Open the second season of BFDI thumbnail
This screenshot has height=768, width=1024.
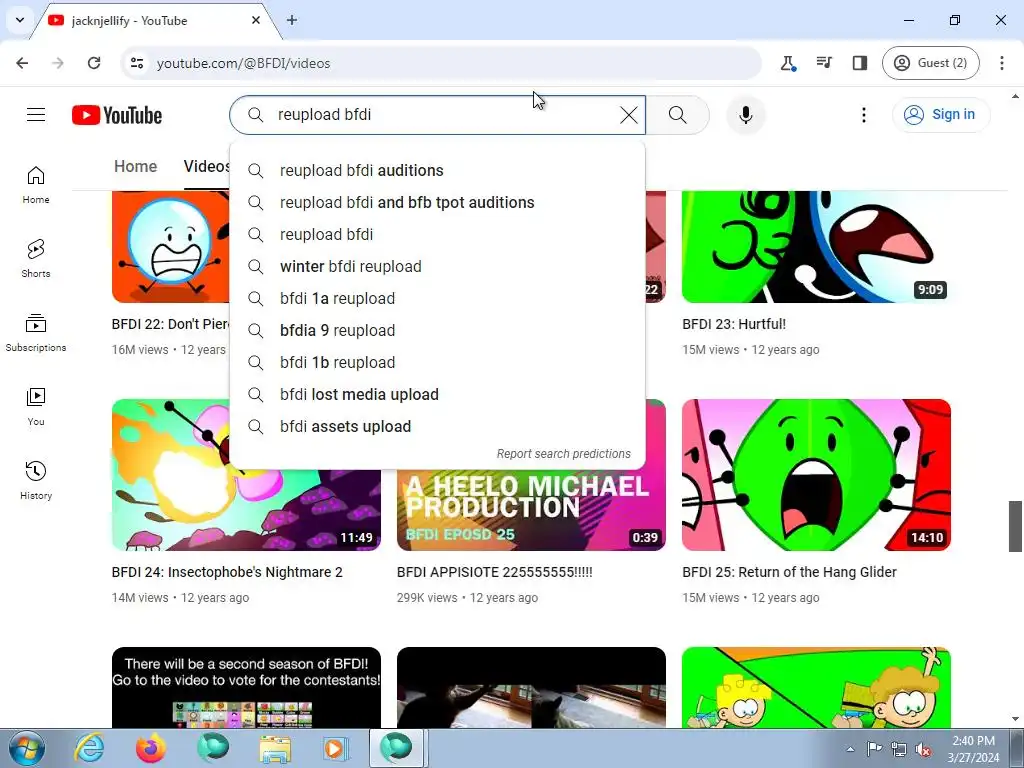pos(246,687)
